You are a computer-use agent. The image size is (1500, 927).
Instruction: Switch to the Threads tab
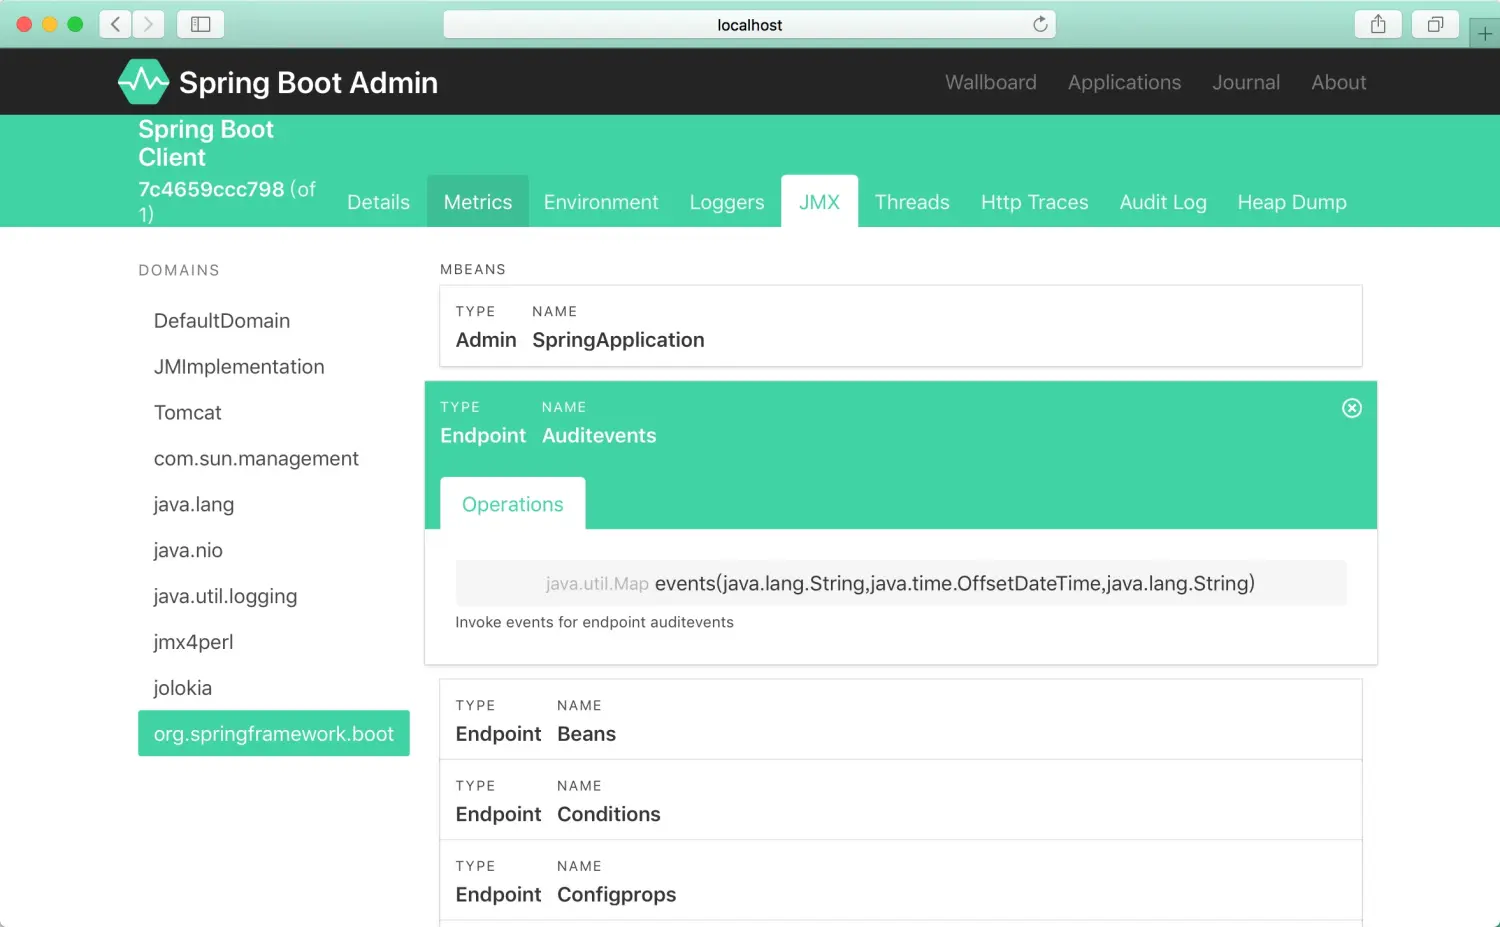click(912, 202)
